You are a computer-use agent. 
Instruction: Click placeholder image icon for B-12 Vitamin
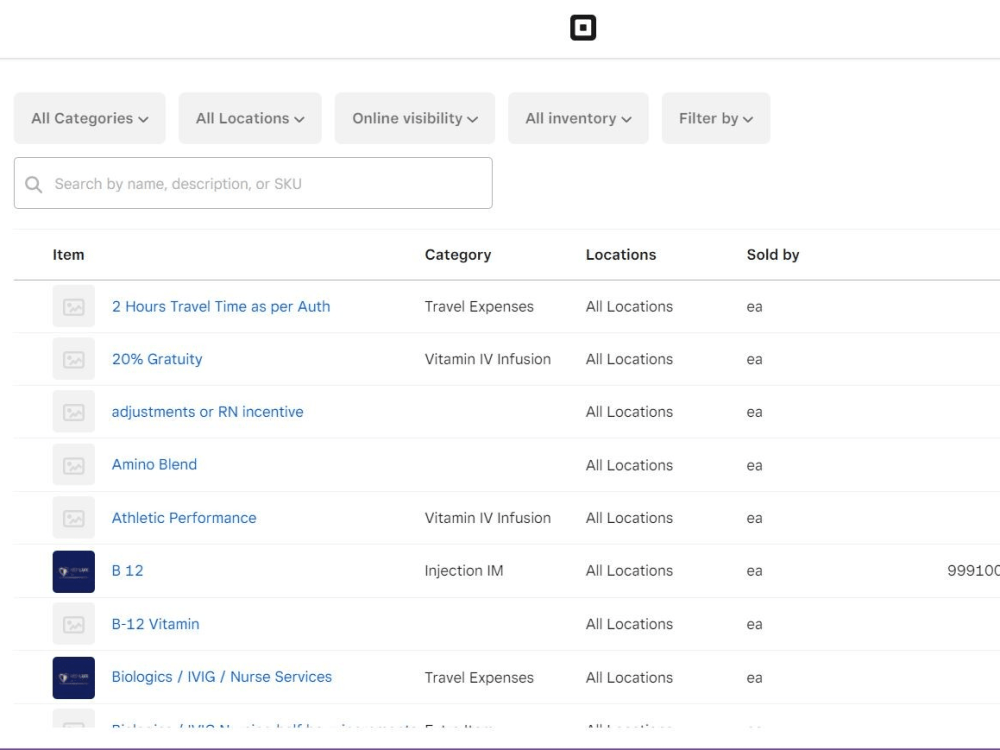[x=74, y=624]
